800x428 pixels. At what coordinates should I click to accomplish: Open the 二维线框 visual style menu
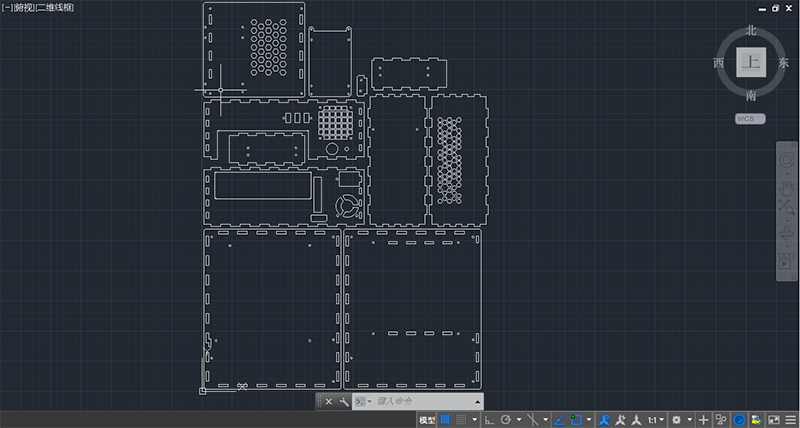(x=54, y=8)
